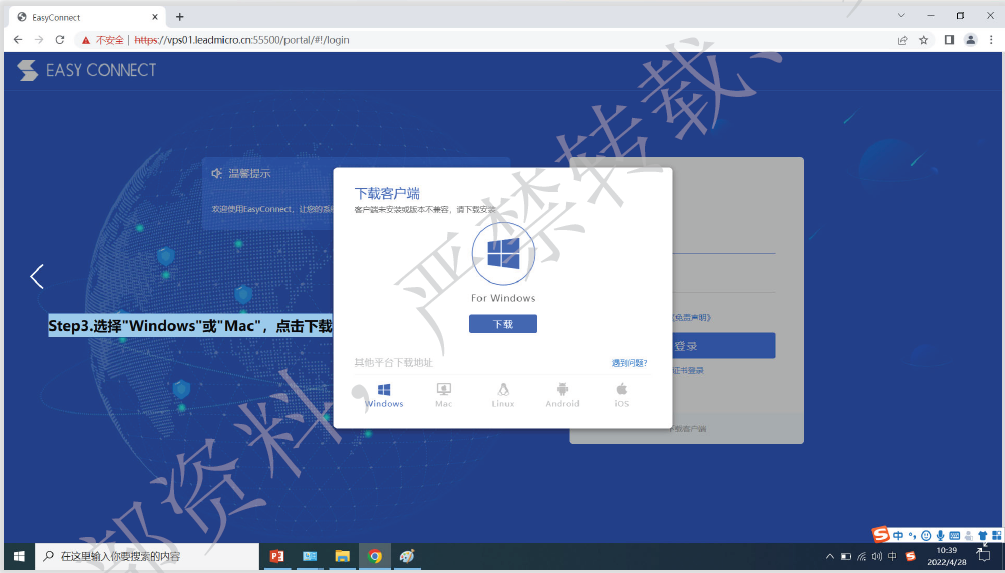
Task: Click the battery icon in the tray
Action: tap(846, 556)
